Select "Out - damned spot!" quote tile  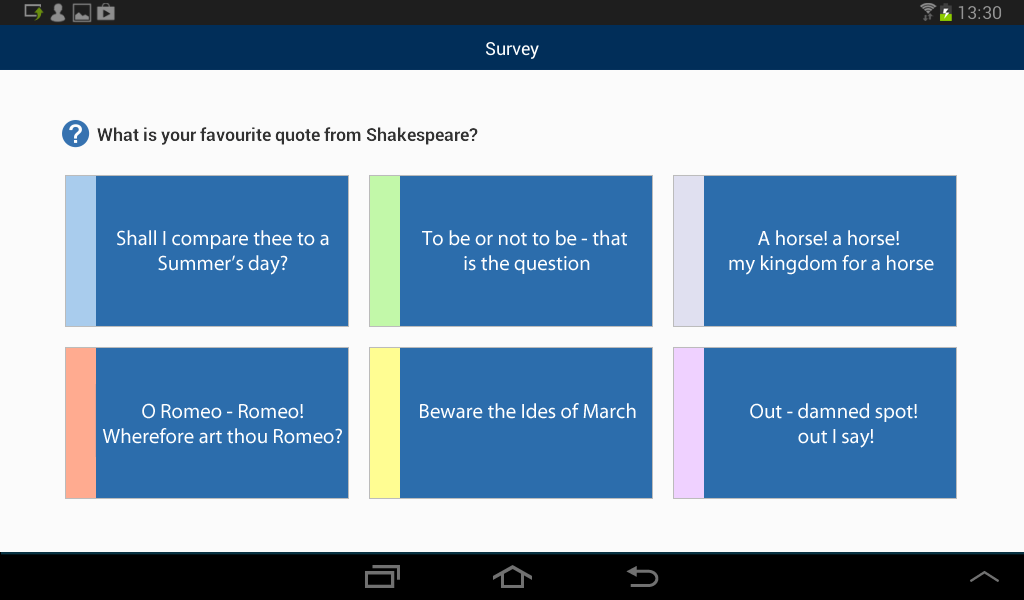tap(830, 423)
